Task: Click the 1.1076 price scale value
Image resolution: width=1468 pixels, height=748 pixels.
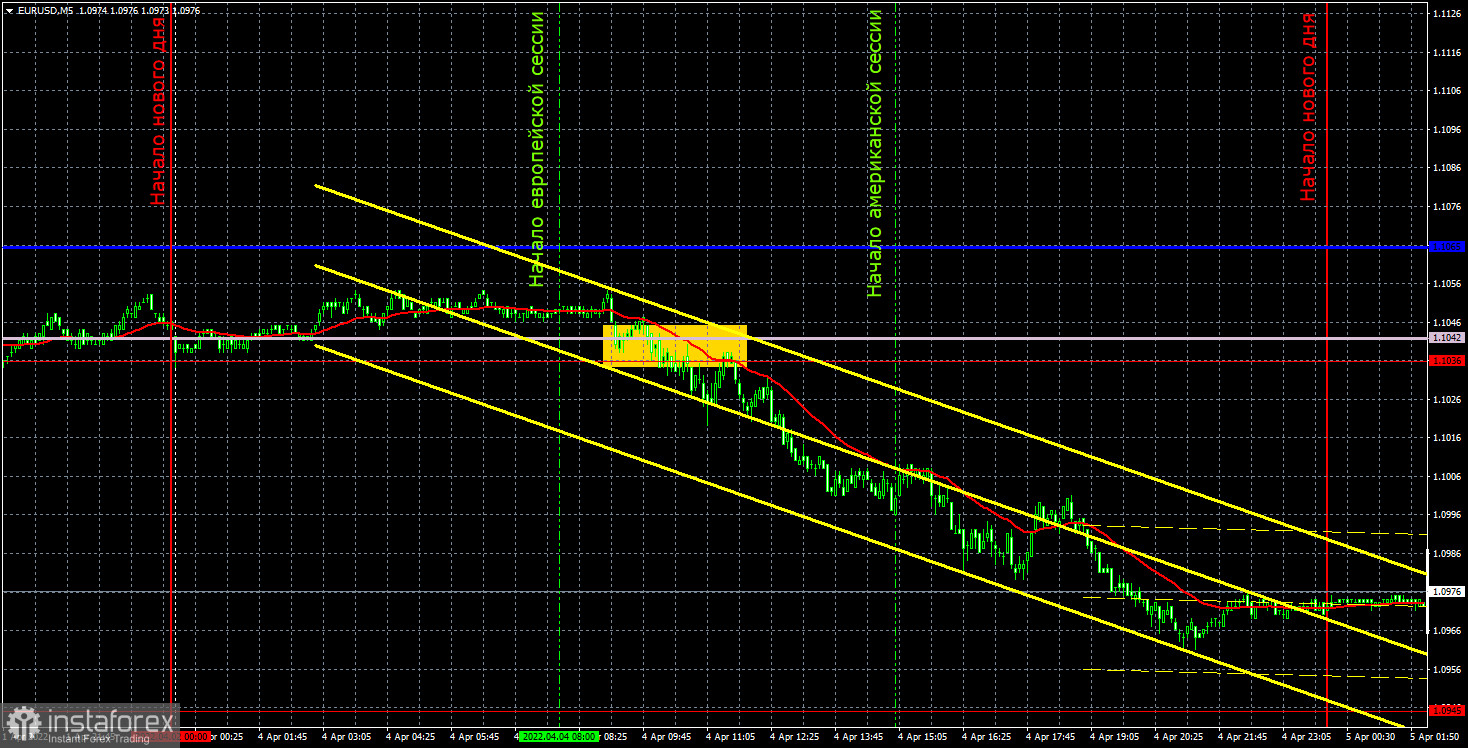Action: coord(1447,207)
